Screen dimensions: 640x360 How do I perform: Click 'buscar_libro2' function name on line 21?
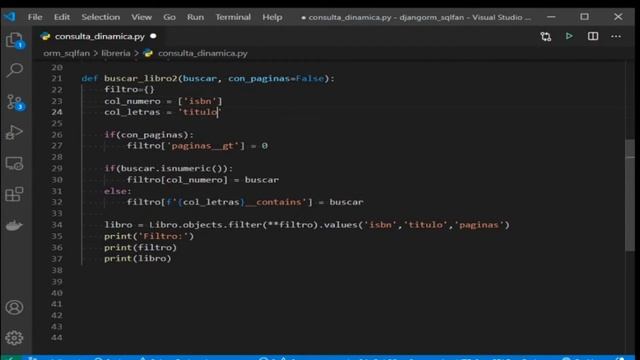(x=140, y=78)
